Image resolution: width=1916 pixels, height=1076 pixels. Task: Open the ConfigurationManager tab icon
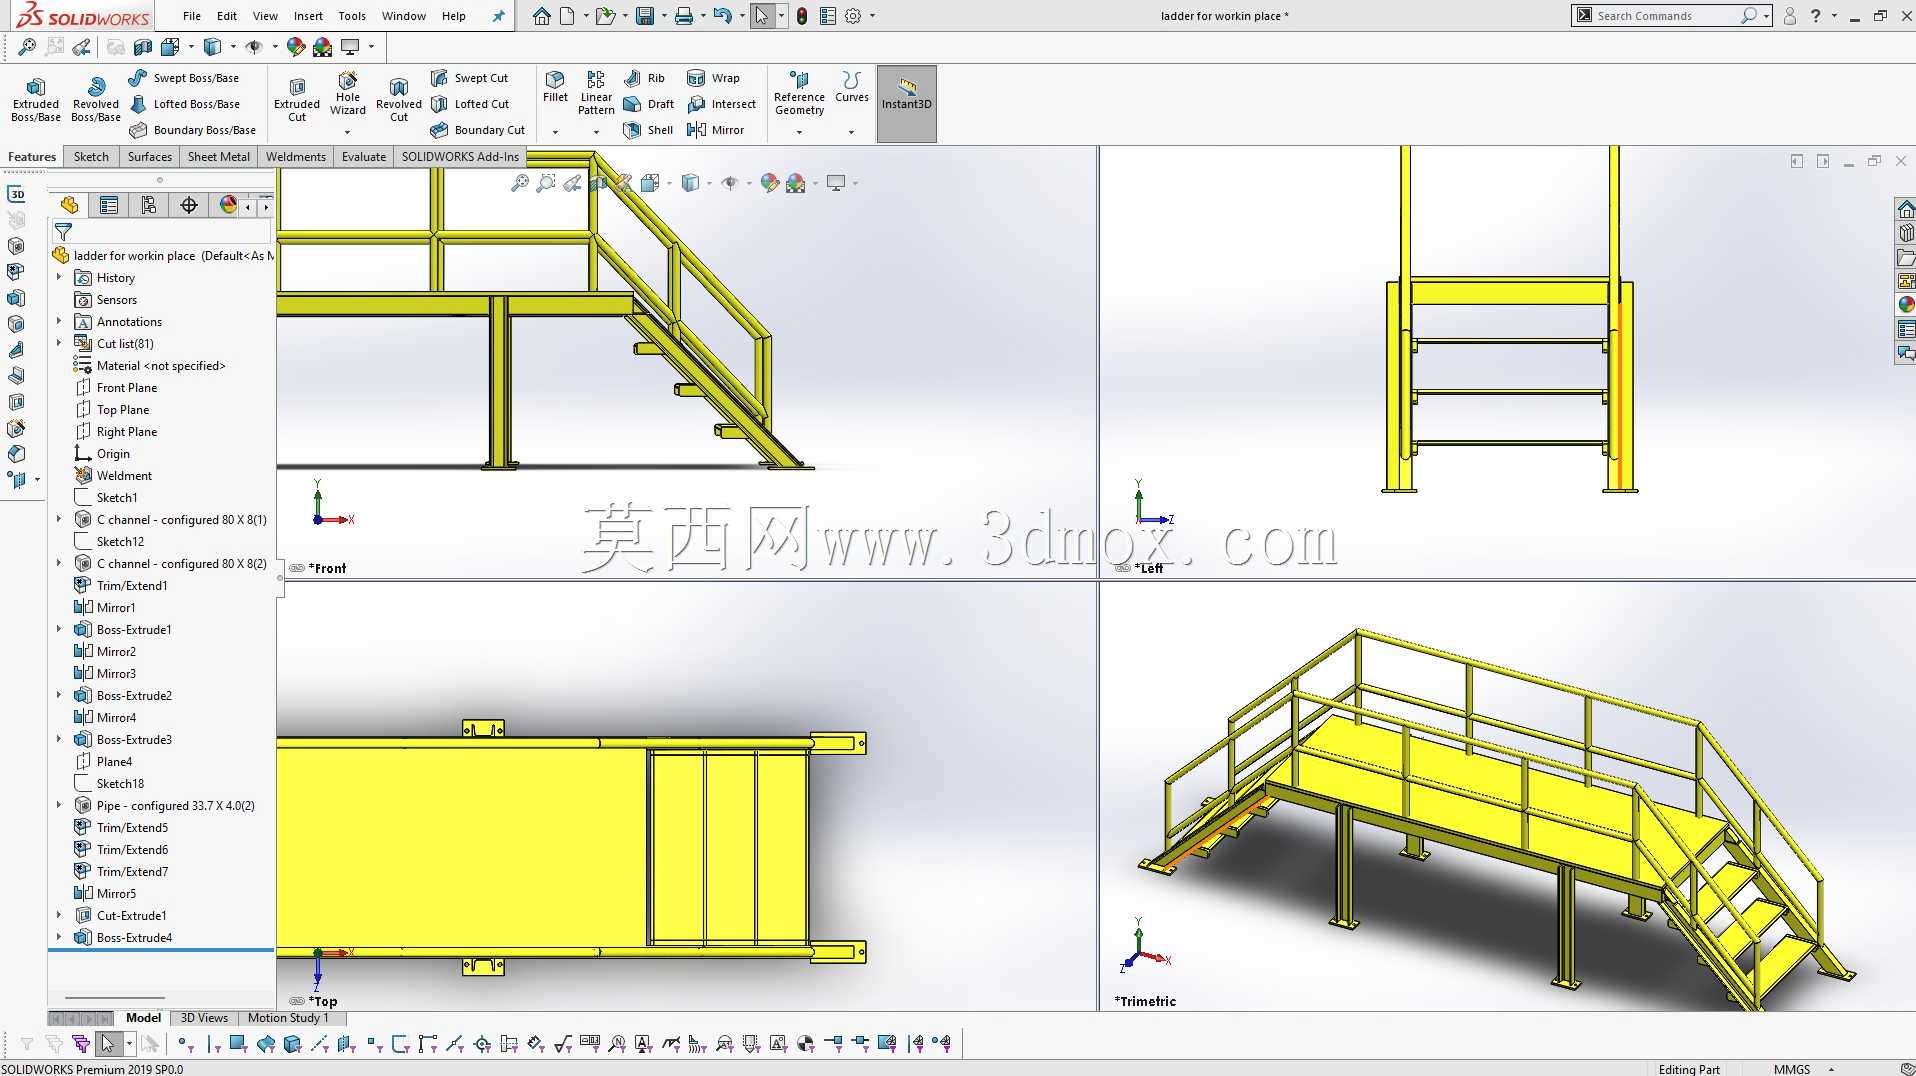click(x=149, y=205)
